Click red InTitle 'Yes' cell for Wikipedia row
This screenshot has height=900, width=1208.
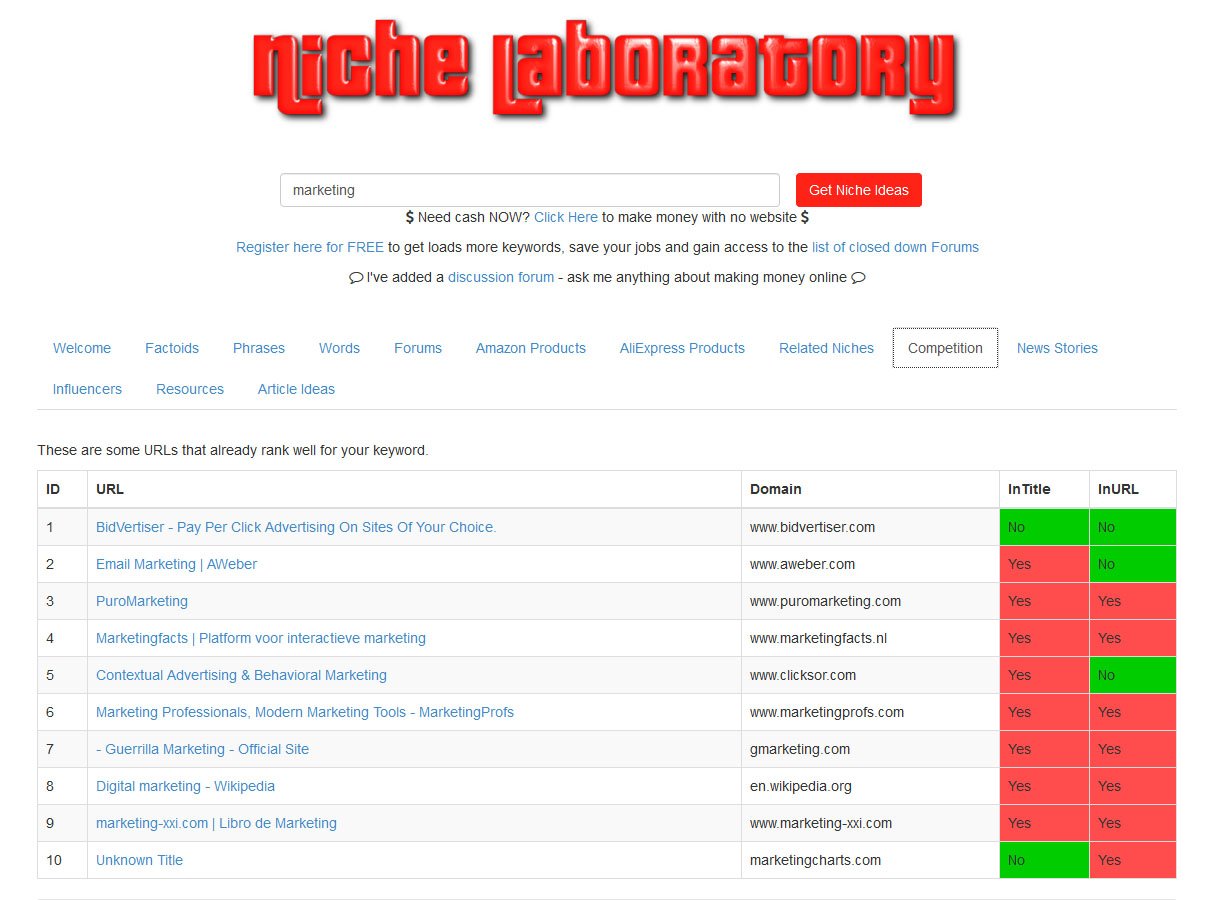(1044, 786)
